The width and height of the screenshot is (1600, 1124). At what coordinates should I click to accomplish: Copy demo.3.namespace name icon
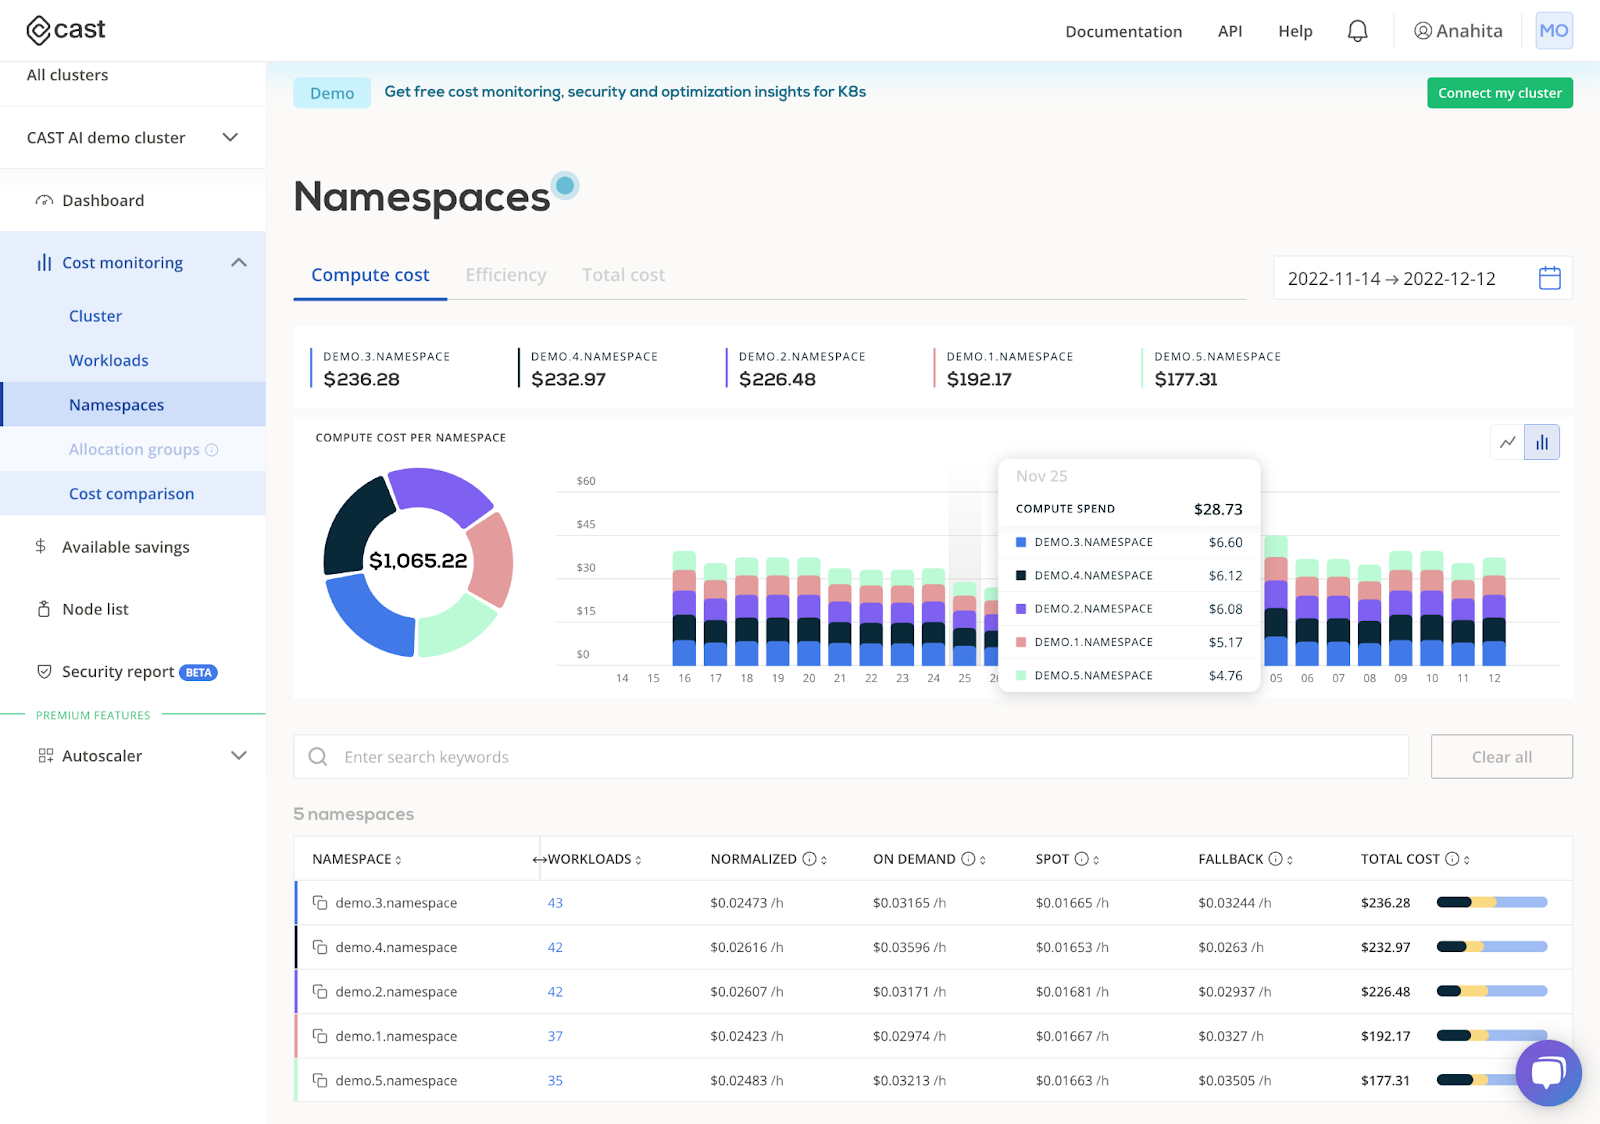click(x=320, y=903)
